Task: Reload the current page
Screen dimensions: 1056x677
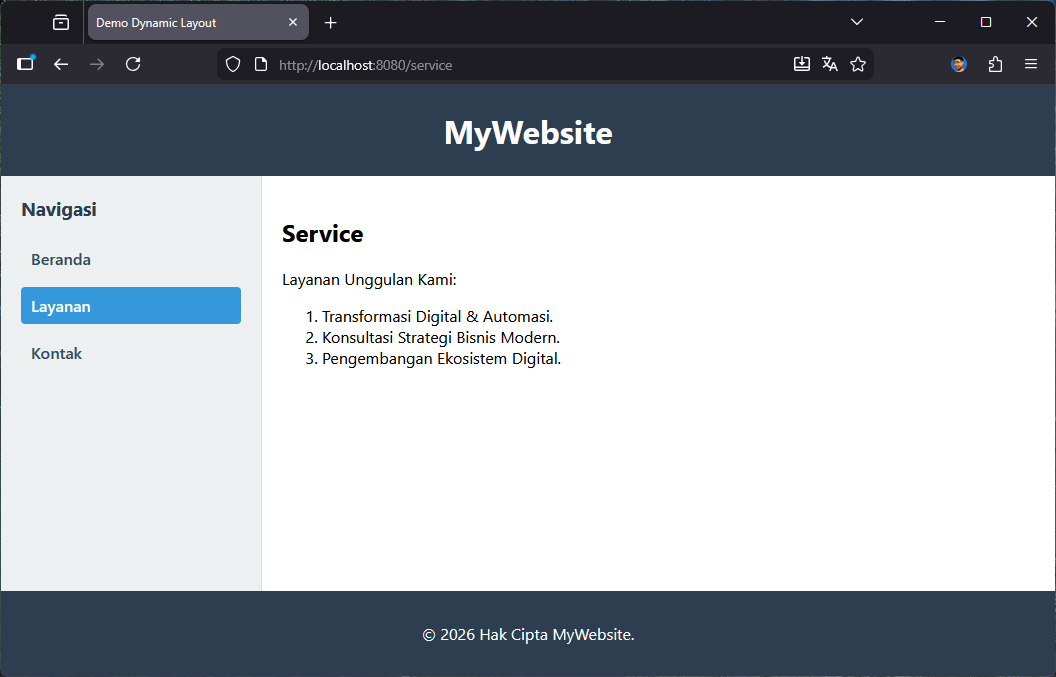Action: pos(133,64)
